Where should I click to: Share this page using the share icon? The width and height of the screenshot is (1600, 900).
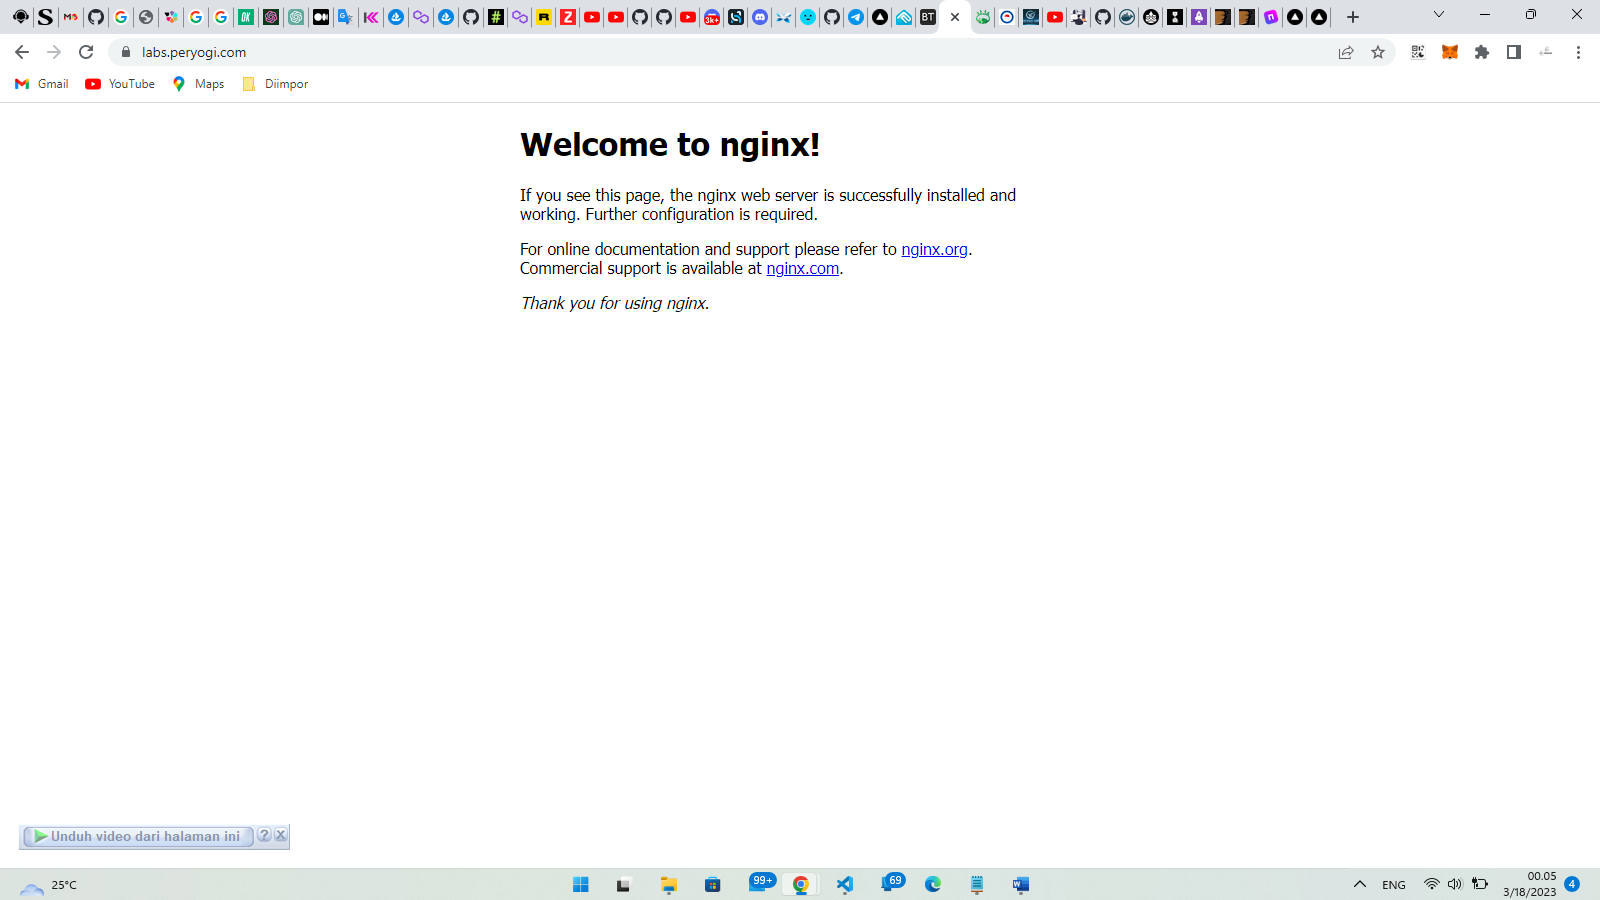point(1346,52)
